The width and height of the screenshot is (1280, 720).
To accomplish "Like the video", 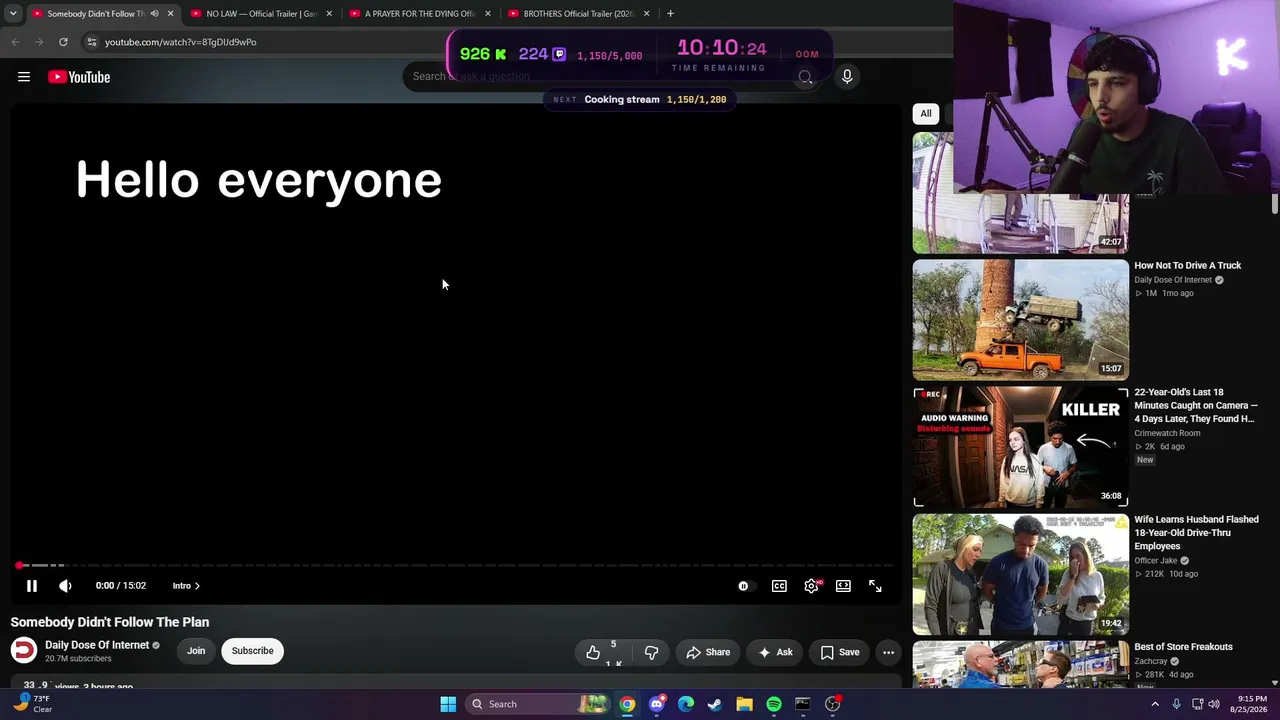I will [606, 652].
